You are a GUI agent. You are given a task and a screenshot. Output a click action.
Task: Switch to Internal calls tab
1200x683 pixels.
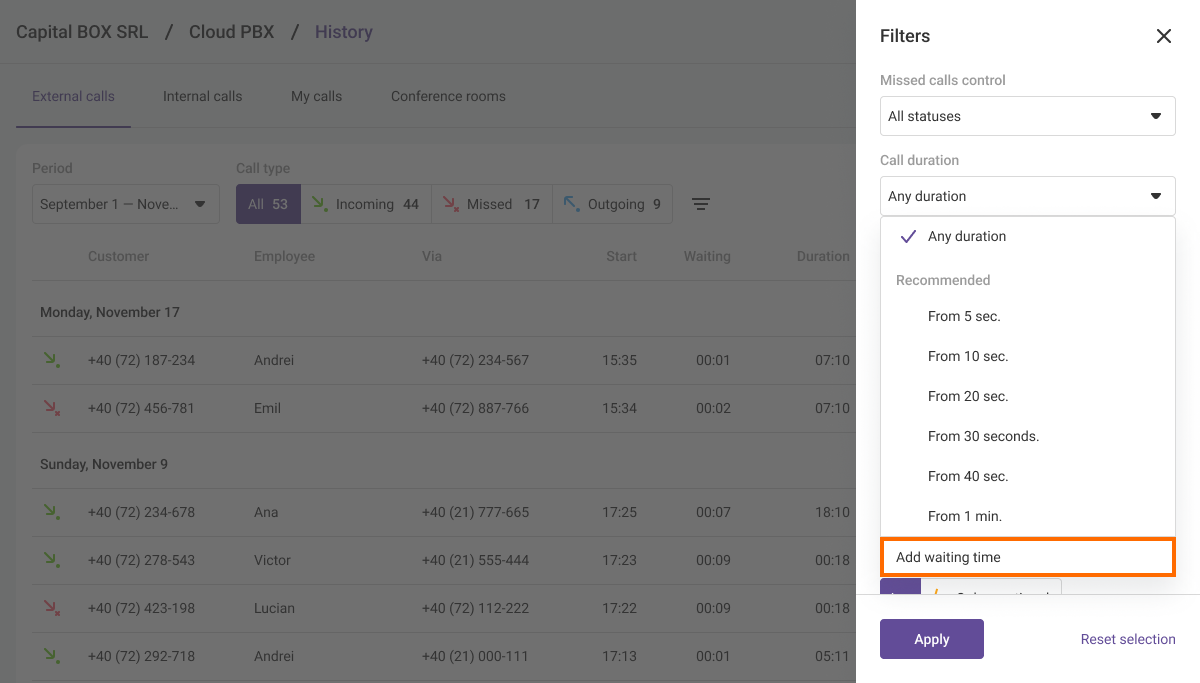click(202, 97)
